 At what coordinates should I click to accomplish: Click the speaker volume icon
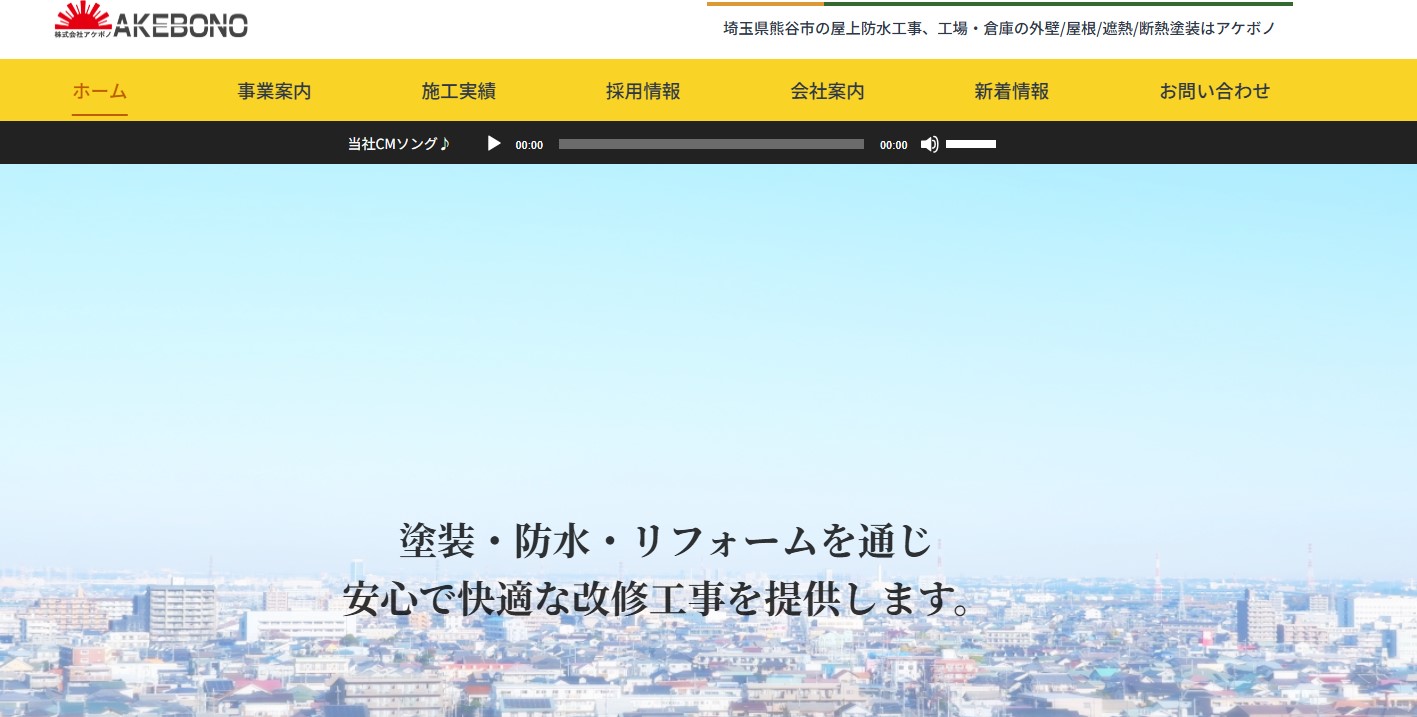coord(929,143)
